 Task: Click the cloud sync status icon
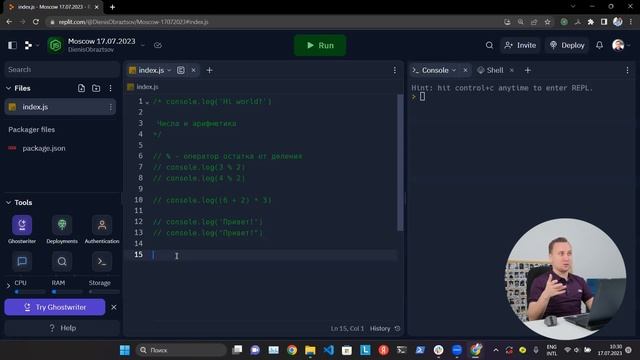point(158,45)
